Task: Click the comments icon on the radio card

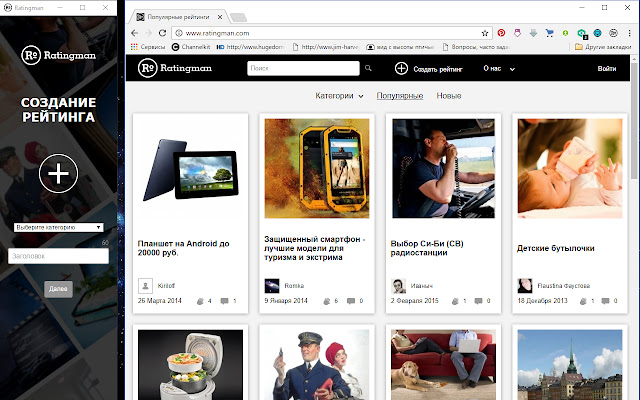Action: click(478, 301)
